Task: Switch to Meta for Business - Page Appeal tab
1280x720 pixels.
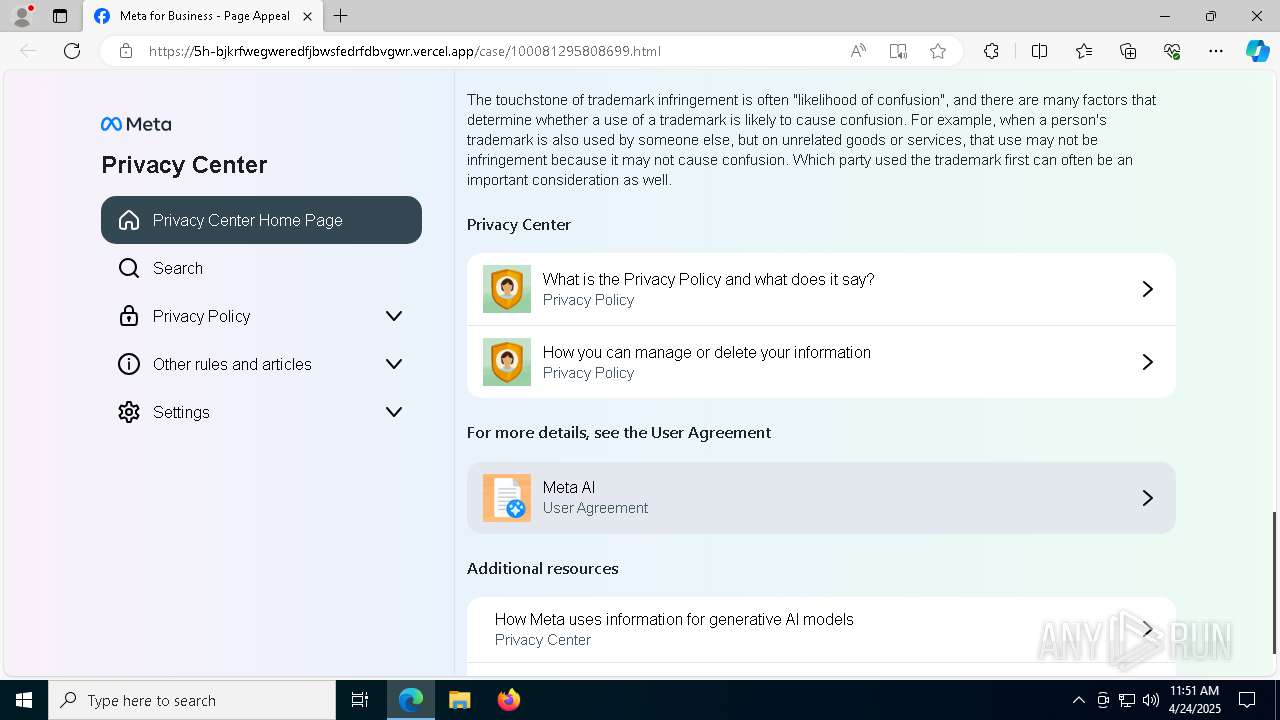Action: click(203, 16)
